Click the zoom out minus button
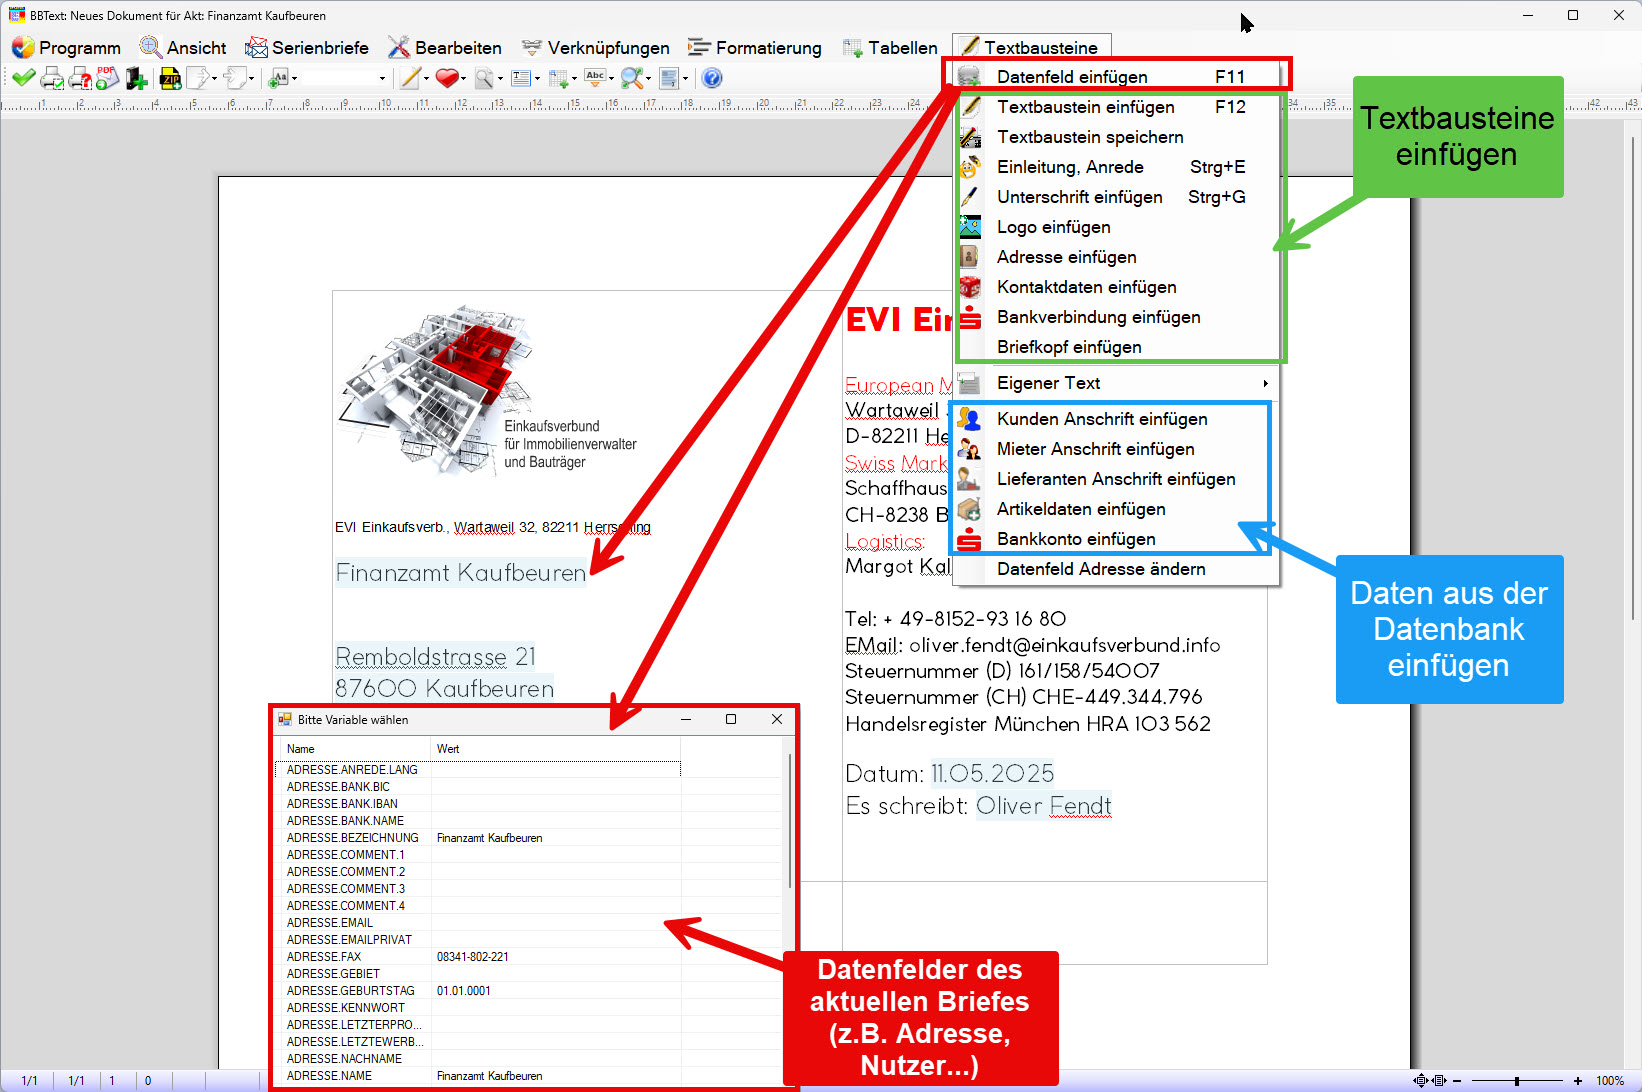Image resolution: width=1642 pixels, height=1092 pixels. click(x=1457, y=1081)
